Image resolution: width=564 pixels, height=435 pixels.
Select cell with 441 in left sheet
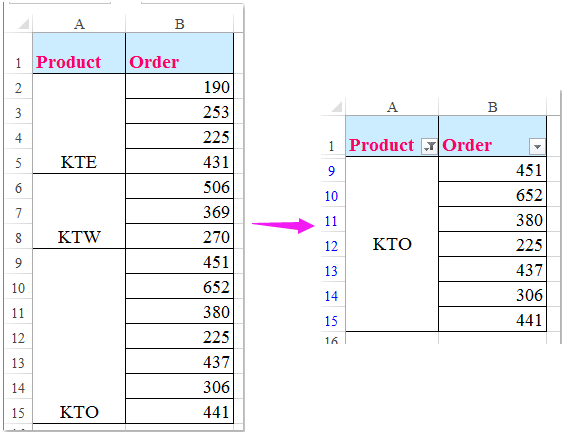(179, 411)
